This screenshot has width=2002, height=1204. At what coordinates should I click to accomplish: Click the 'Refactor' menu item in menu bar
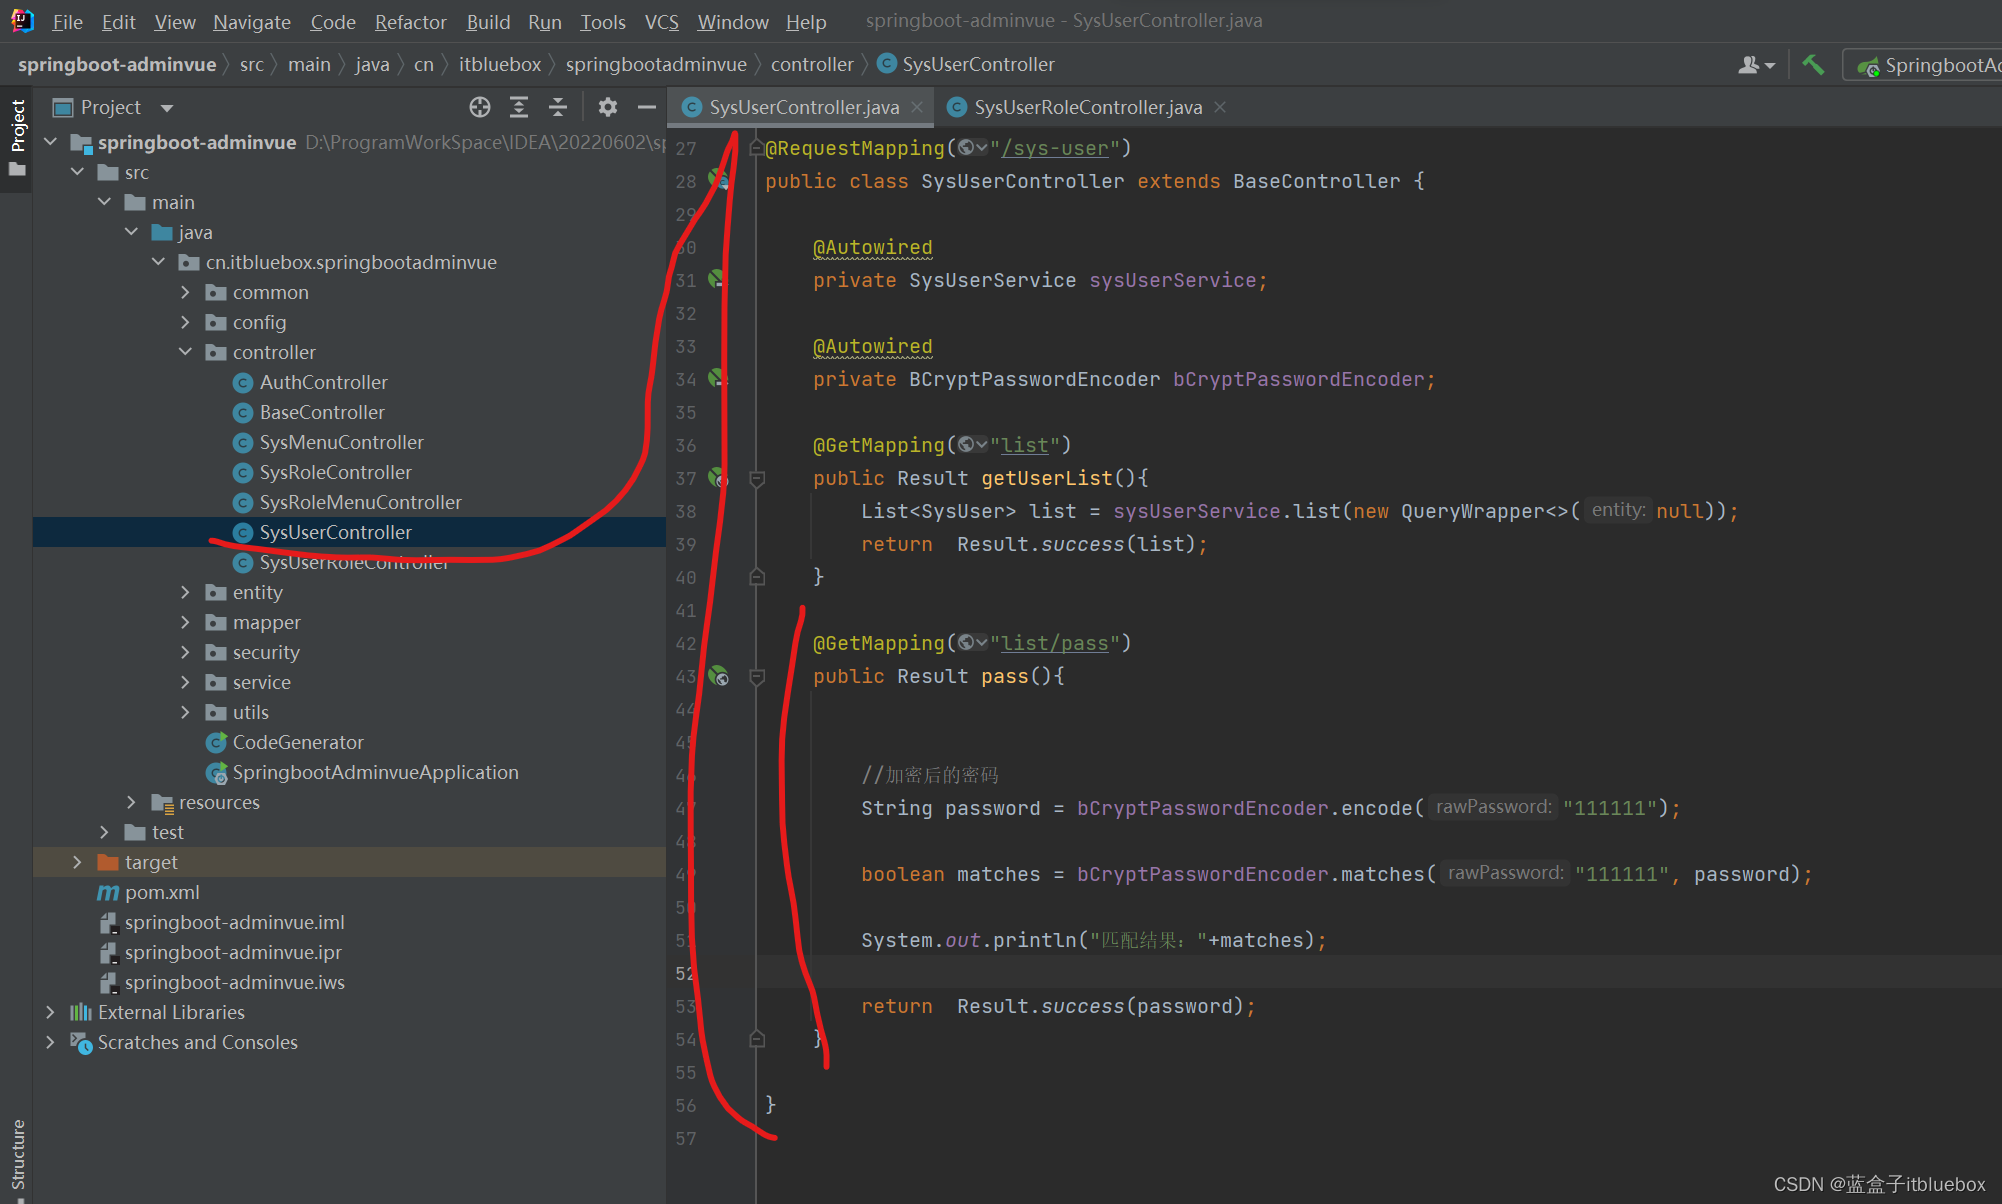409,19
